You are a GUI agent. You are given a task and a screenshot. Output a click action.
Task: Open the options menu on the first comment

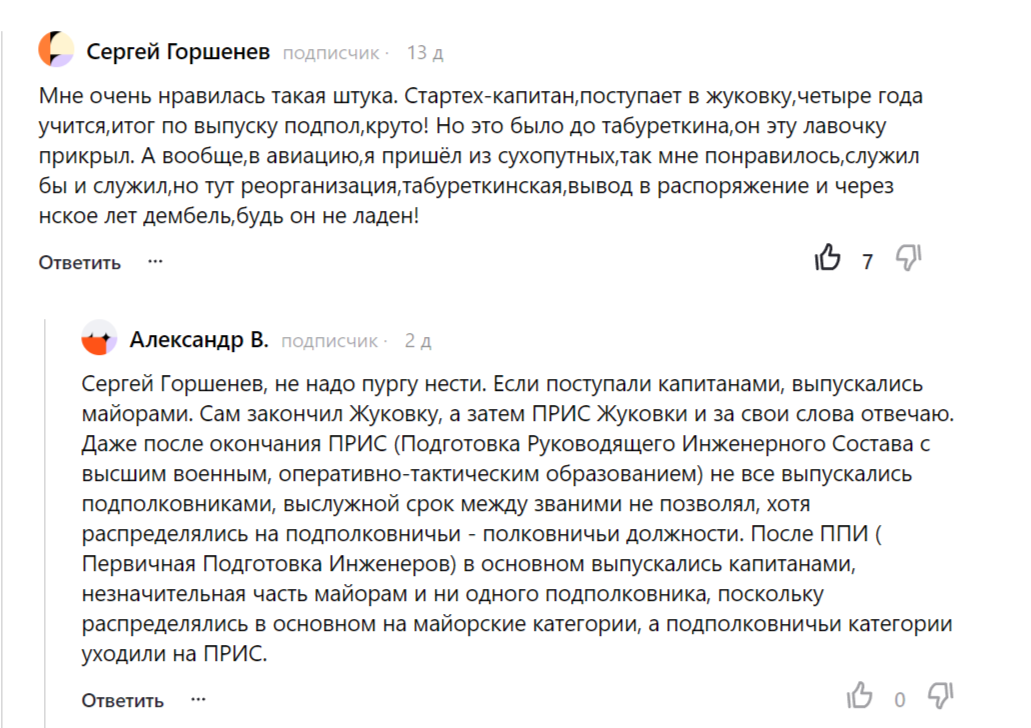pos(155,261)
